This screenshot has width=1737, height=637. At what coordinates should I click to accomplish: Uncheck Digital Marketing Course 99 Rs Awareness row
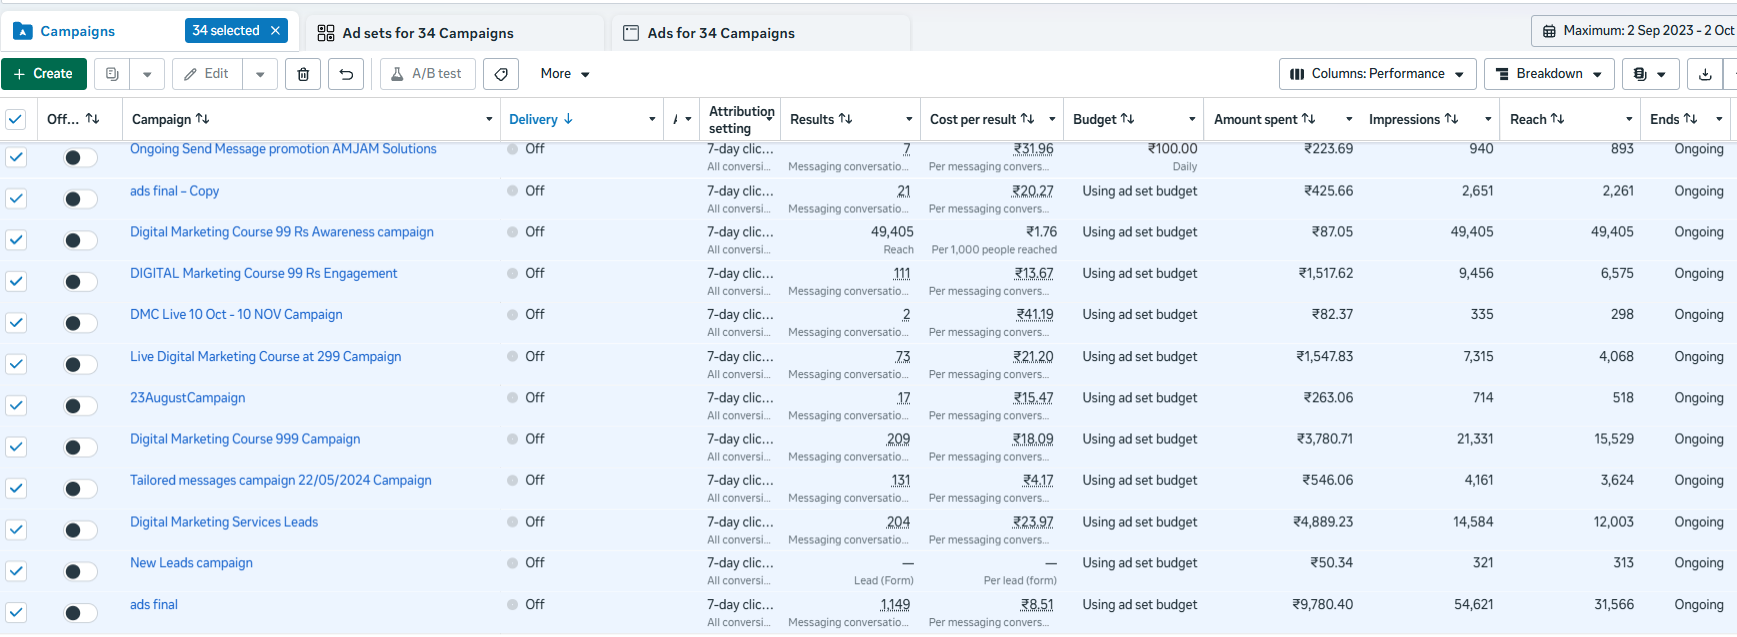pos(16,240)
